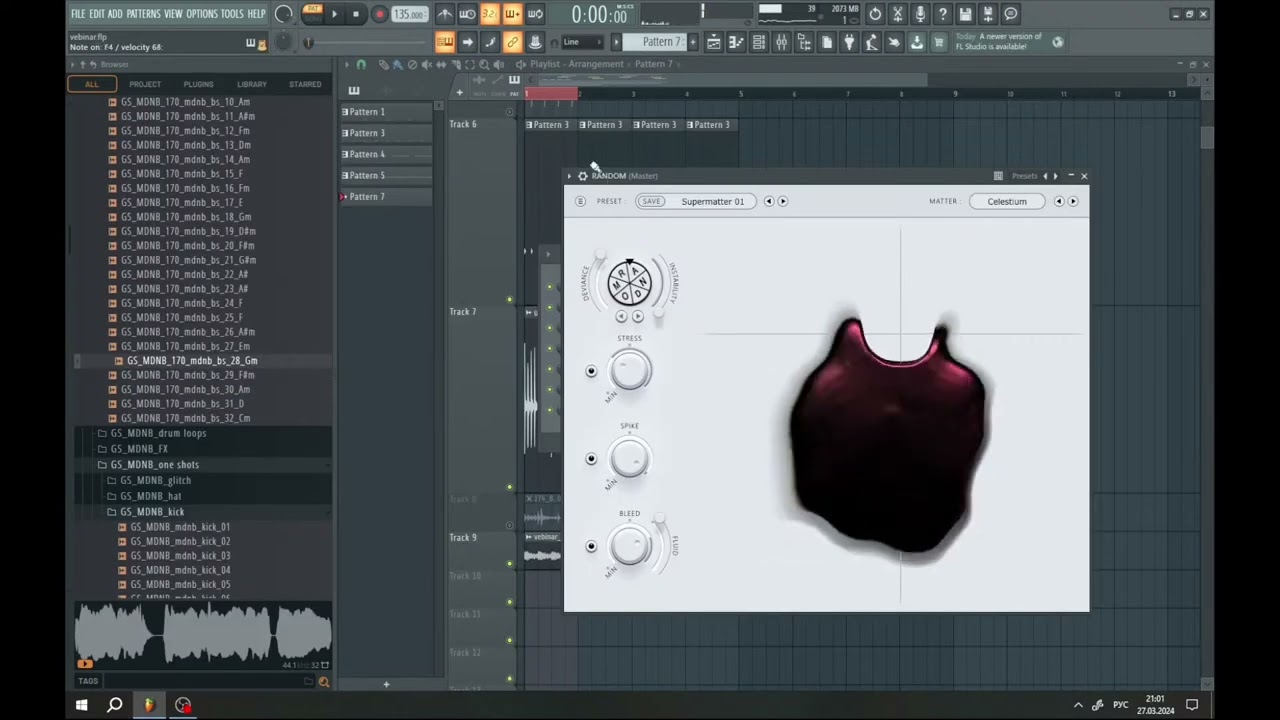The height and width of the screenshot is (720, 1280).
Task: Open the FILE menu
Action: coord(77,14)
